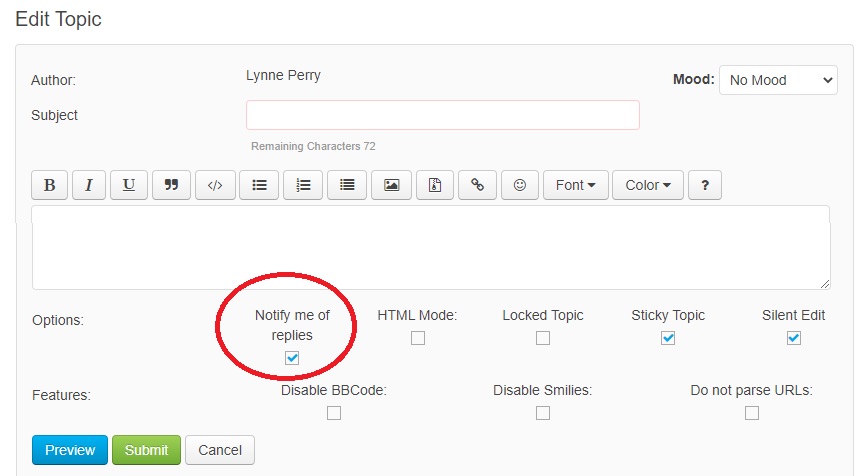Enable the Locked Topic checkbox
The image size is (861, 476).
[x=543, y=338]
